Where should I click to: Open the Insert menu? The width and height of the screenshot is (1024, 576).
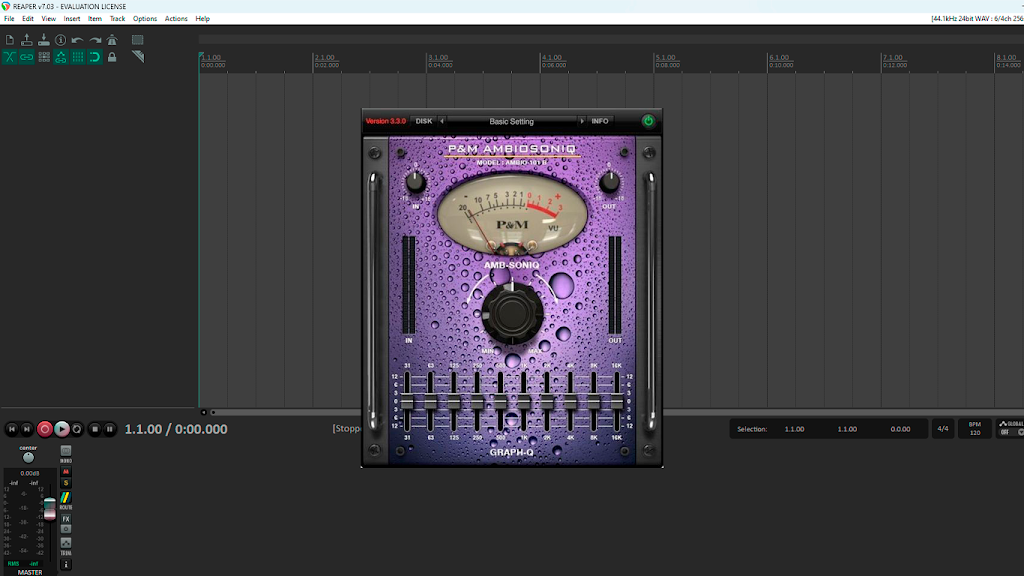pos(72,18)
